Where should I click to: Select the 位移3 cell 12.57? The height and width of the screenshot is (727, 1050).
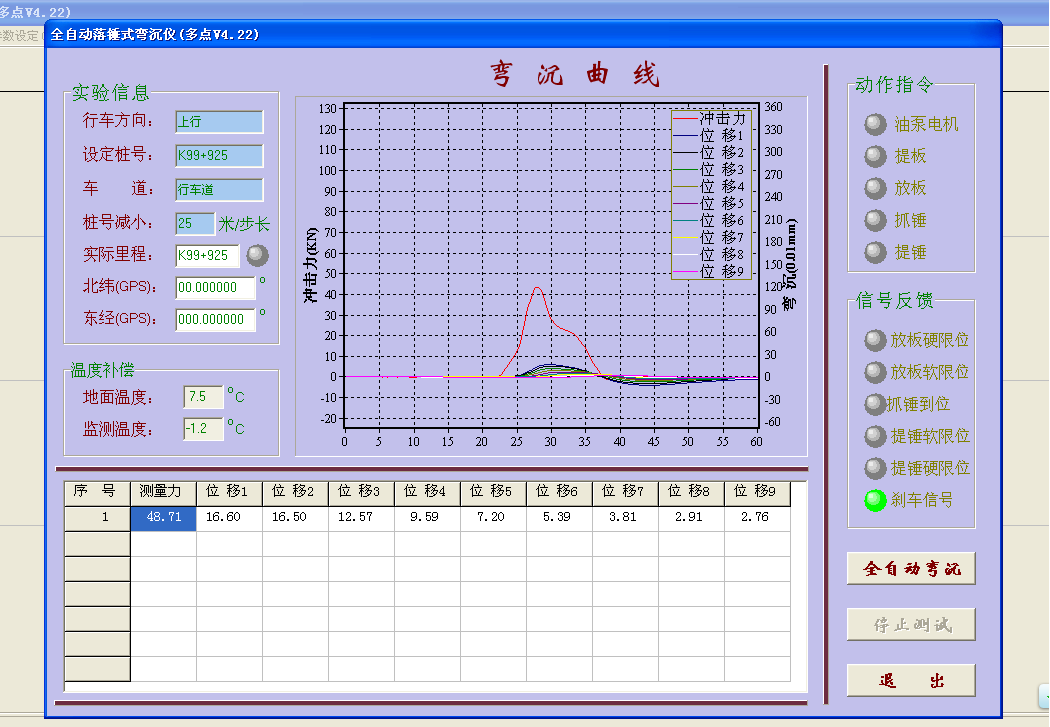362,518
